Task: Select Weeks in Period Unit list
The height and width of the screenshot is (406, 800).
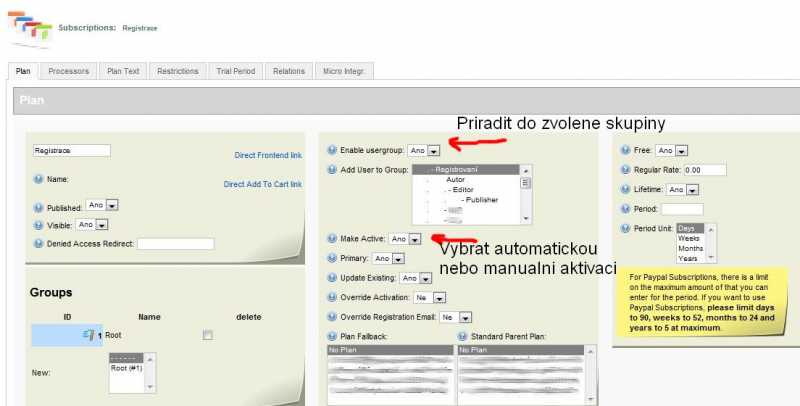Action: coord(690,238)
